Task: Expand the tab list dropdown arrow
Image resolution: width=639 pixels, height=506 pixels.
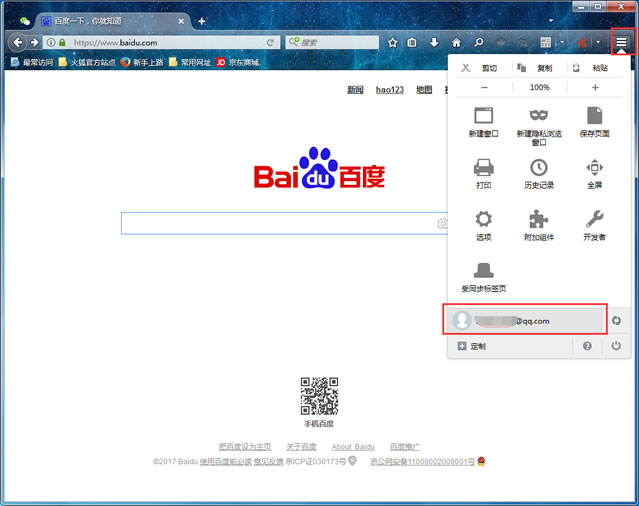Action: 551,21
